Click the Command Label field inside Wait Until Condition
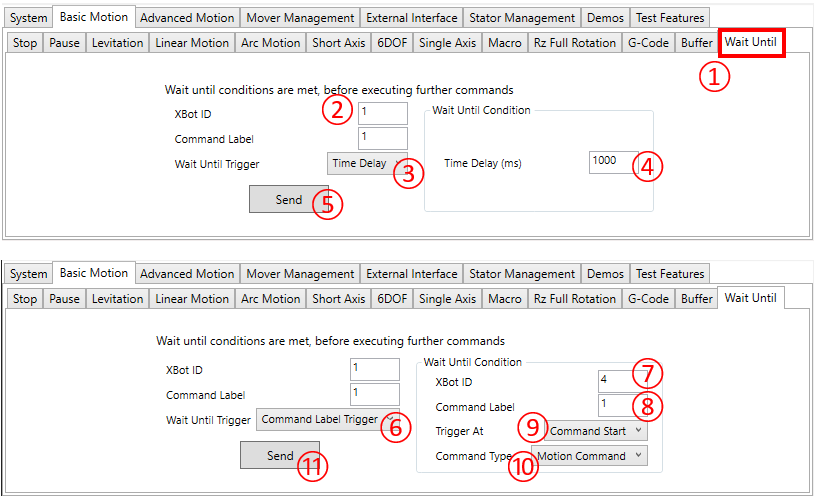Image resolution: width=814 pixels, height=496 pixels. coord(615,405)
